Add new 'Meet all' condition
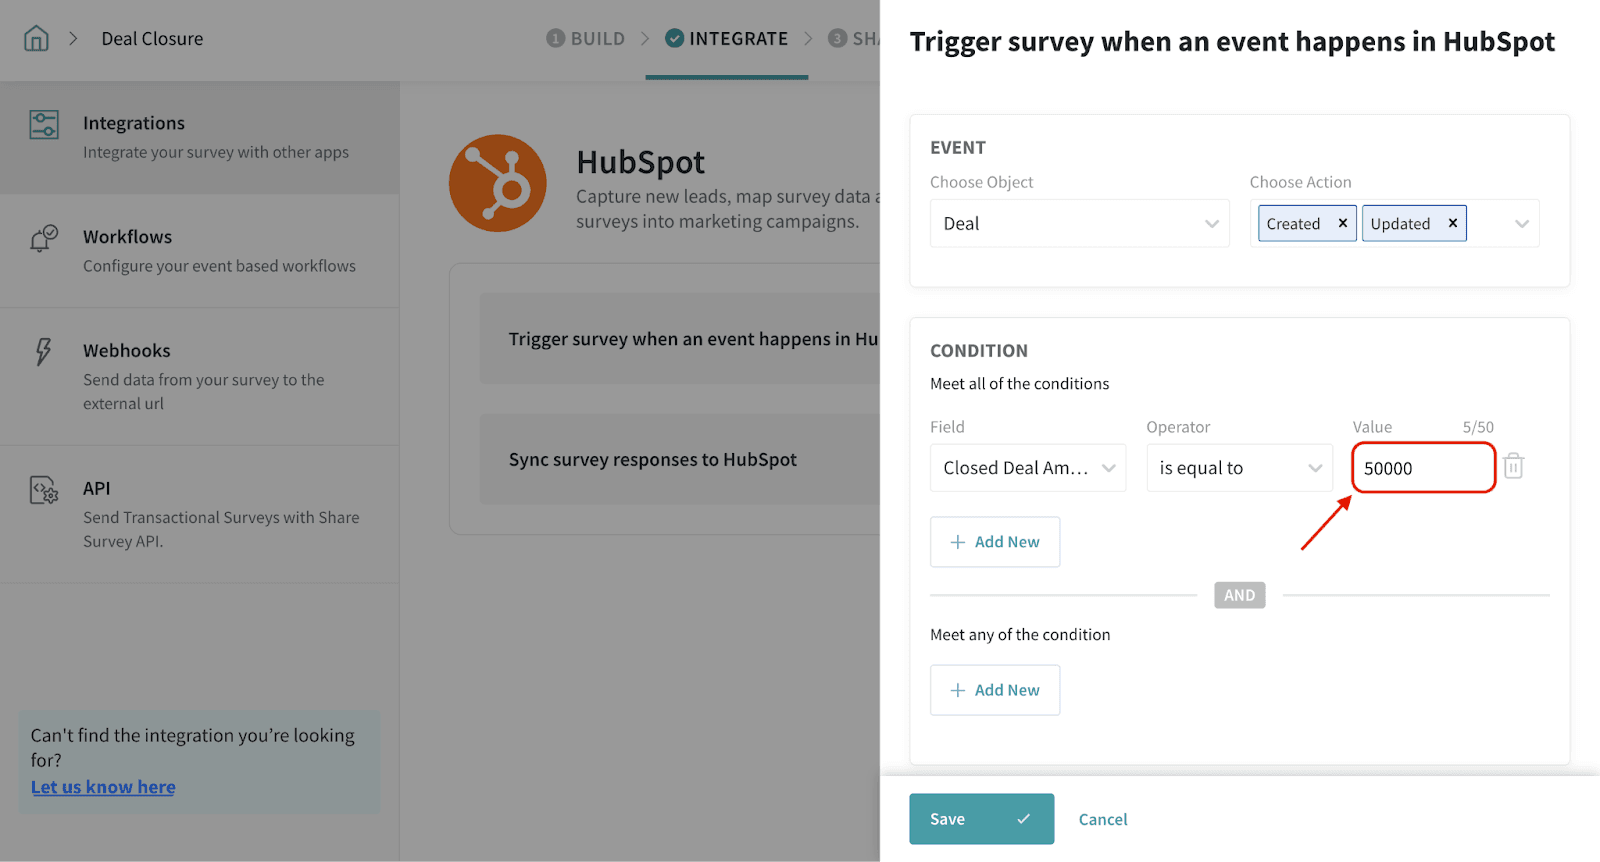 click(995, 542)
